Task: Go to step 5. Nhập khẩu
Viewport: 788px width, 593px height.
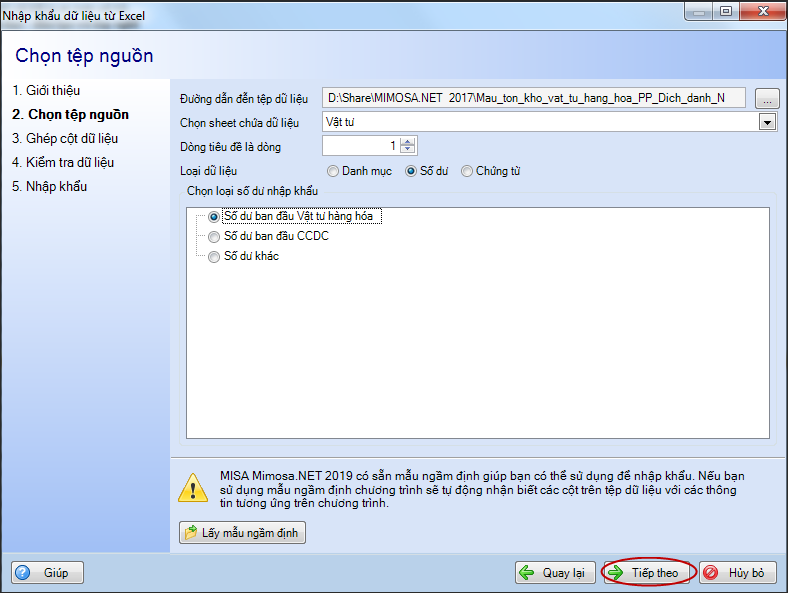Action: (x=49, y=186)
